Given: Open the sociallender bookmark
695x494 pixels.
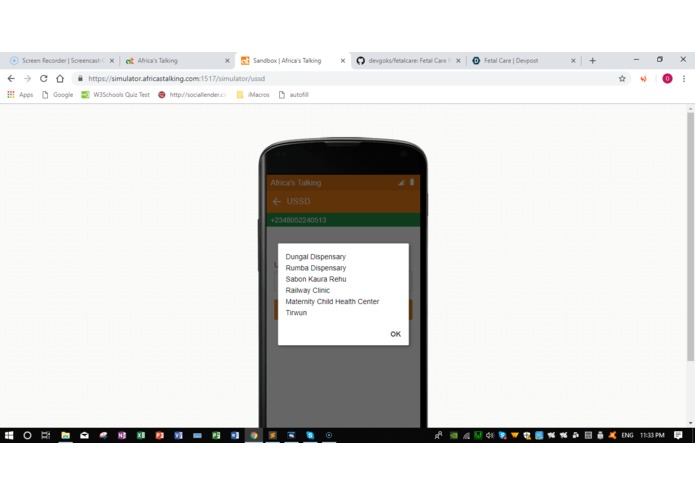Looking at the screenshot, I should (x=192, y=94).
